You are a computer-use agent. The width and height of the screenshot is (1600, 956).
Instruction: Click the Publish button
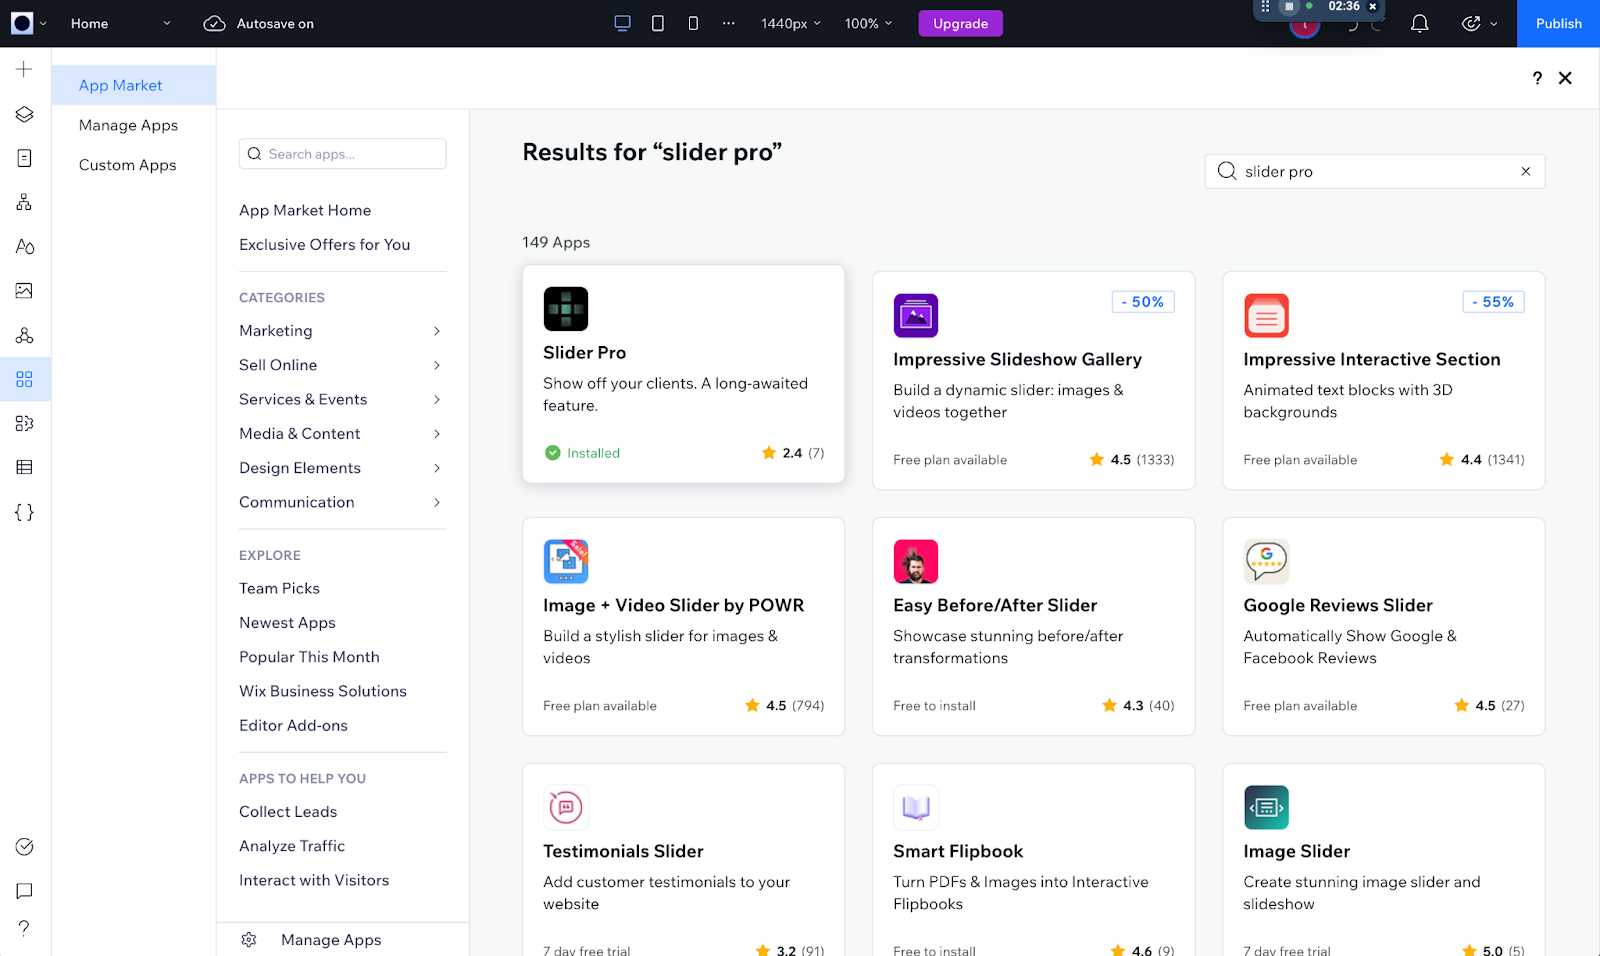coord(1558,23)
